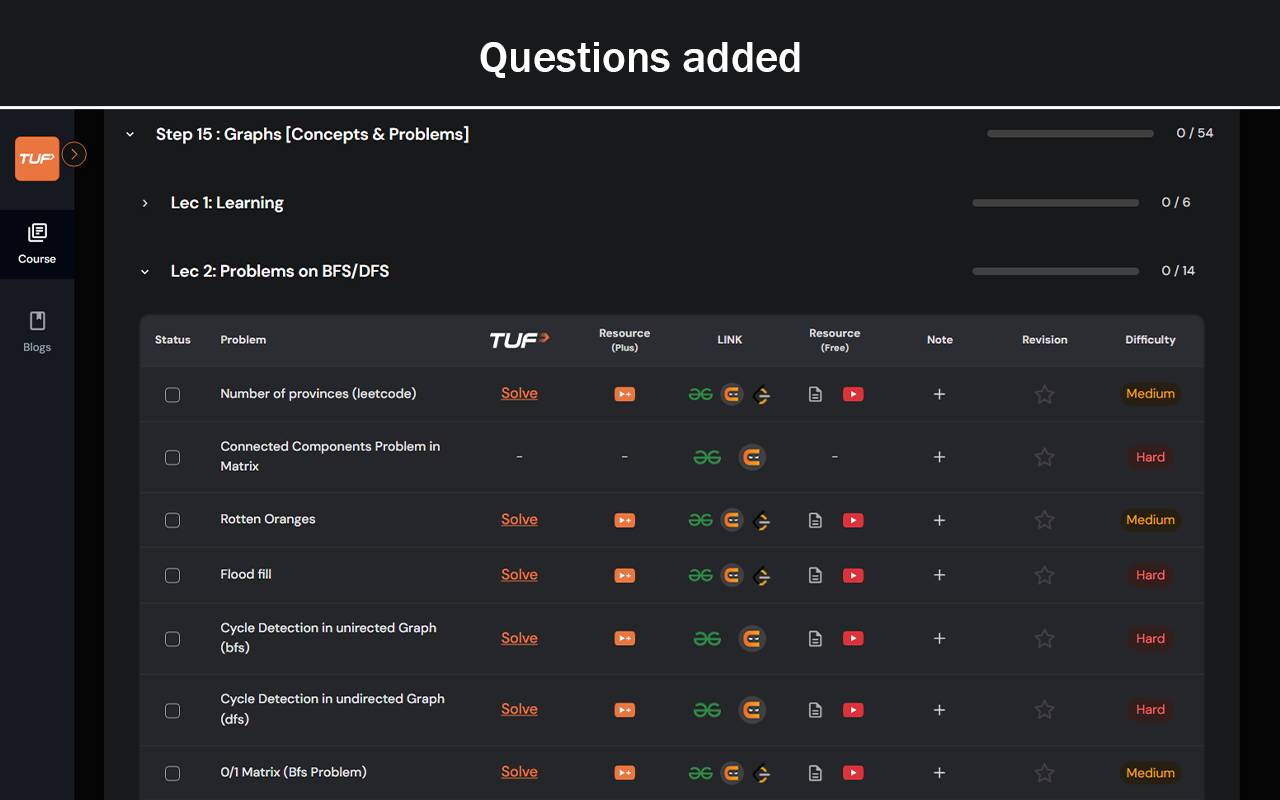Collapse Lec 2: Problems on BFS/DFS

145,271
